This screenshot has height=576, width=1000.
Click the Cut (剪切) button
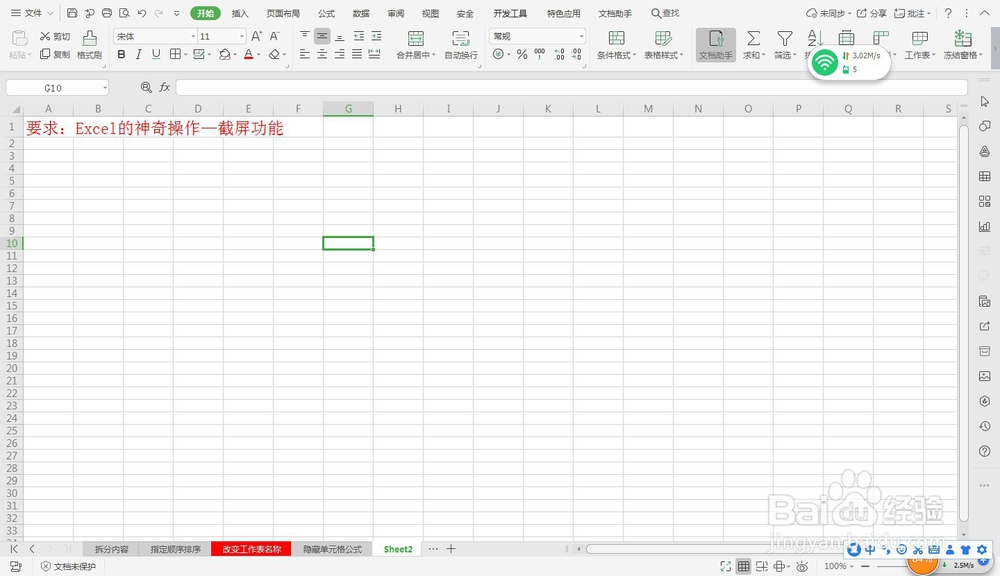(x=55, y=36)
